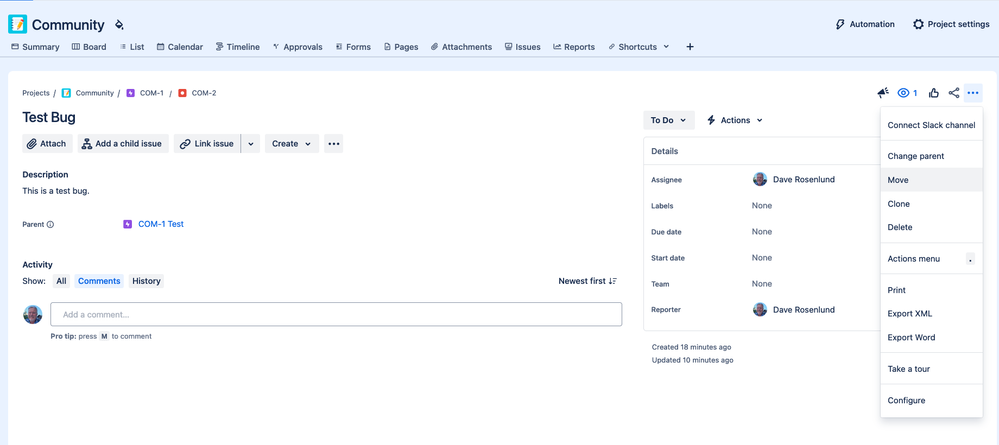Select Connect Slack channel menu item
This screenshot has height=445, width=999.
pos(931,125)
